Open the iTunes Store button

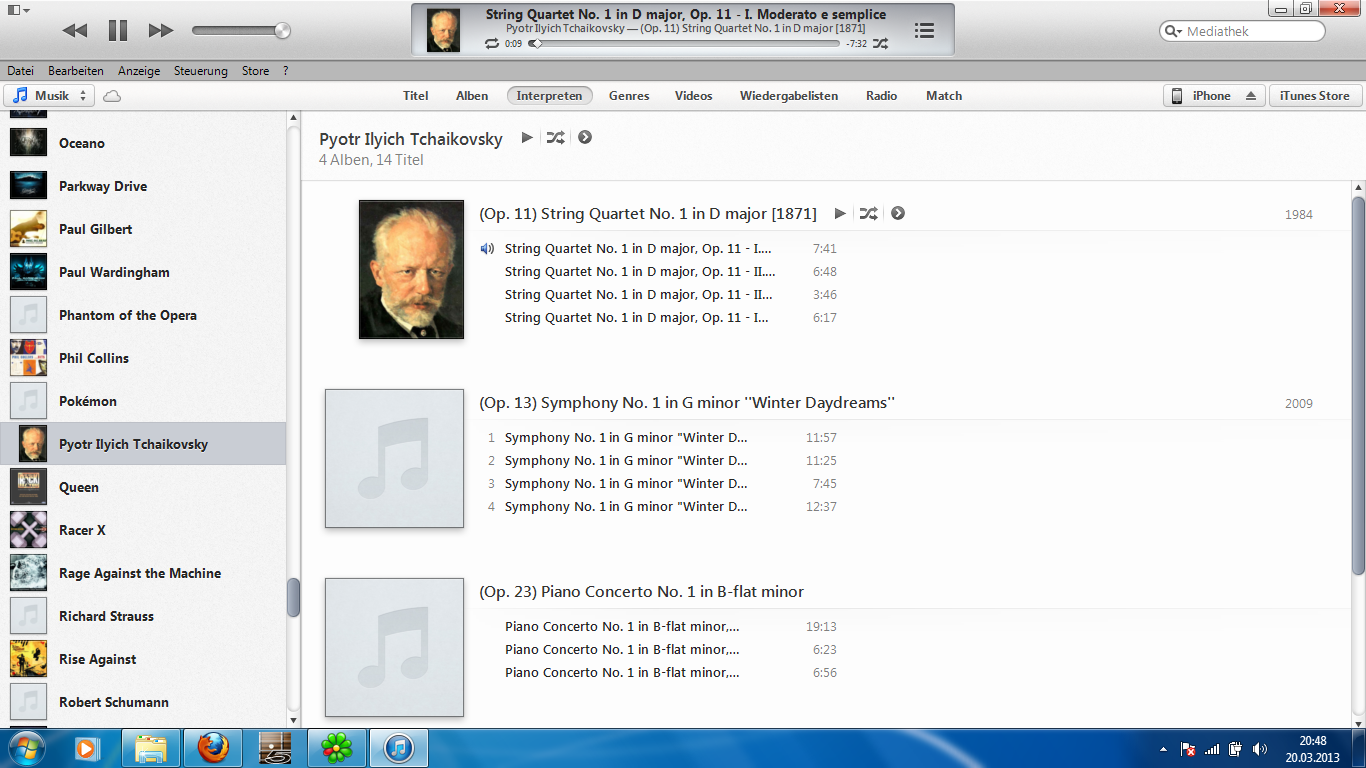coord(1315,96)
